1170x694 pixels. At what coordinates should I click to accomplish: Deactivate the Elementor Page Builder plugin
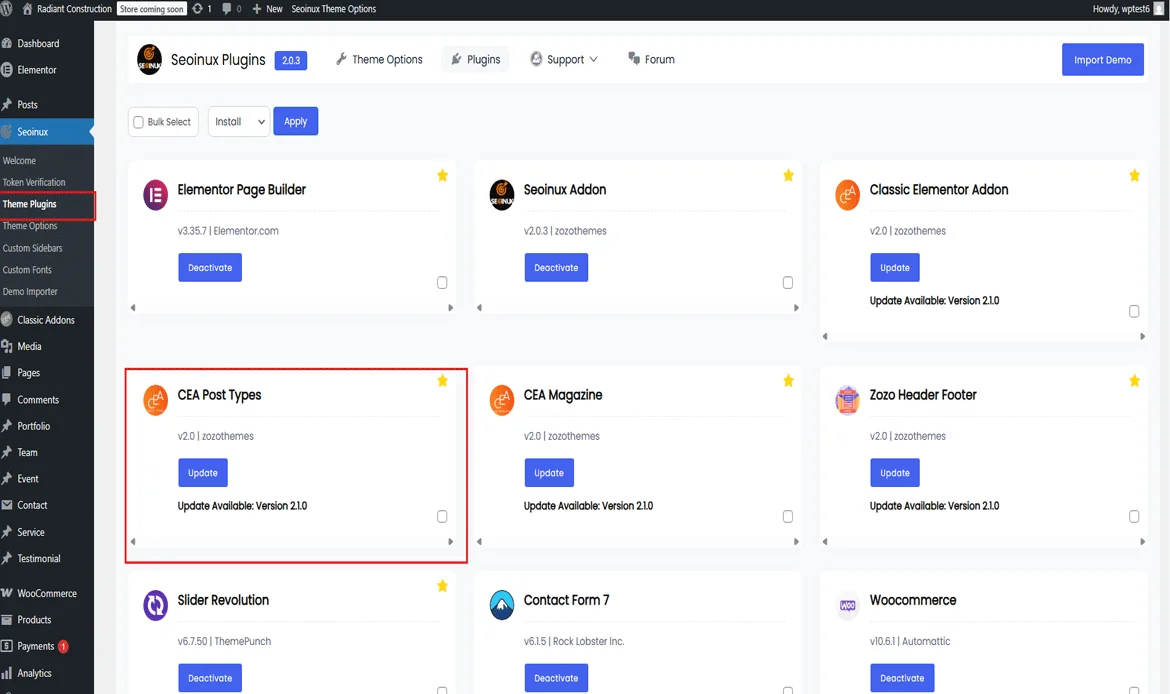210,267
